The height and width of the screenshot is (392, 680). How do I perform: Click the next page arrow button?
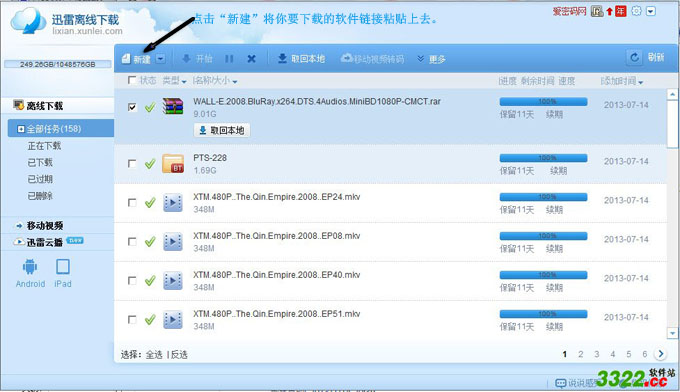pyautogui.click(x=660, y=354)
